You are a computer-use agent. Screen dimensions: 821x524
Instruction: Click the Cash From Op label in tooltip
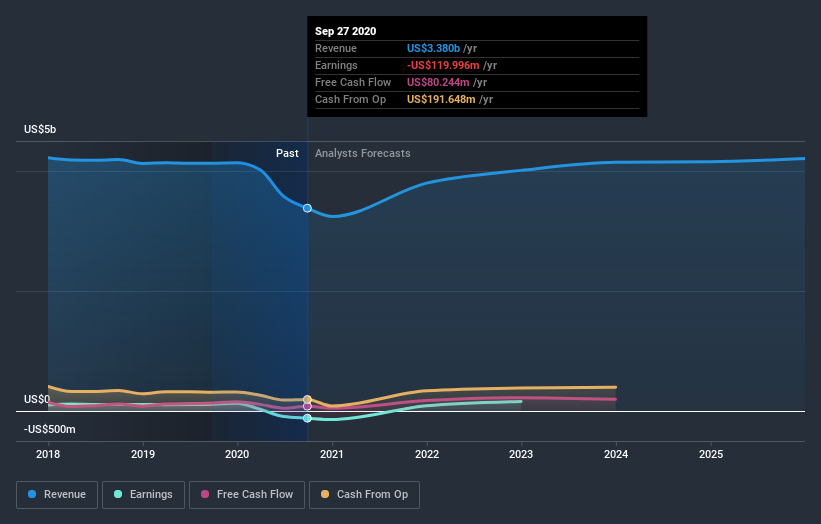pos(350,99)
